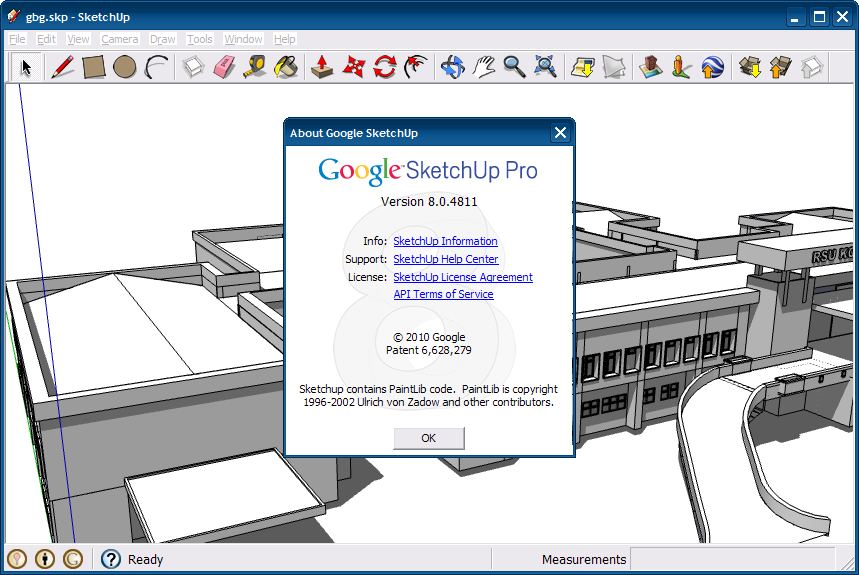Click the Toggle Terrain icon
This screenshot has width=859, height=575.
tap(614, 67)
